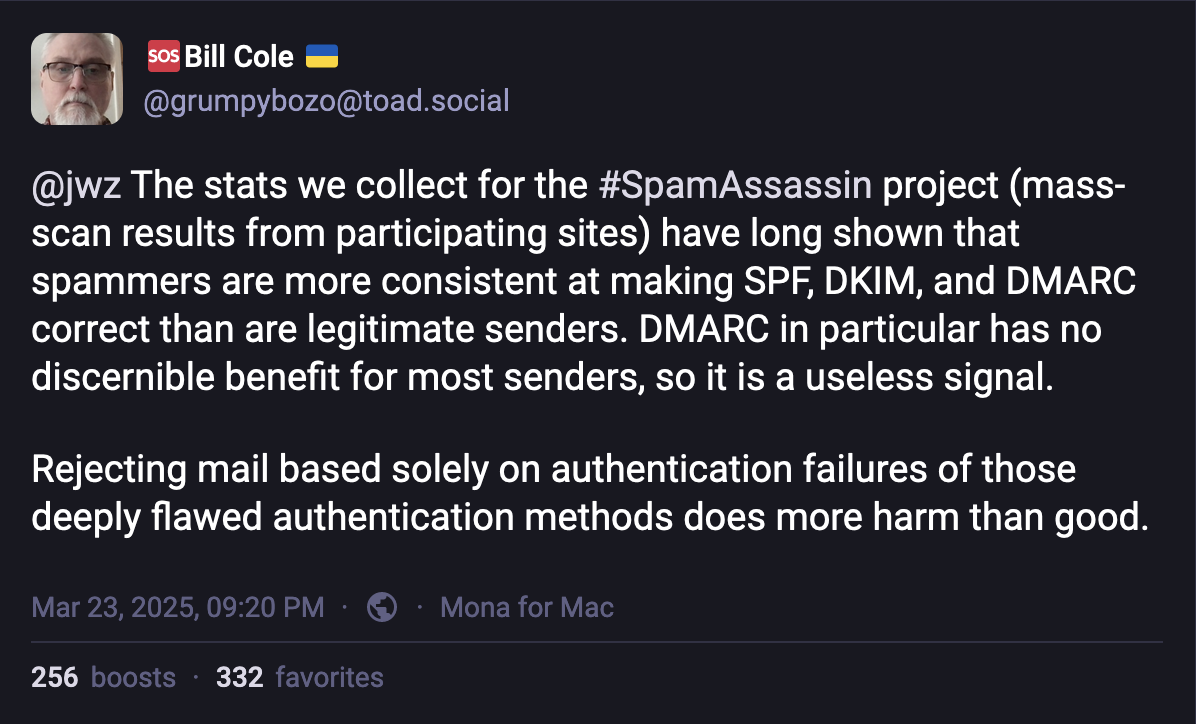
Task: Click the Mar 23, 2025 timestamp
Action: tap(178, 607)
